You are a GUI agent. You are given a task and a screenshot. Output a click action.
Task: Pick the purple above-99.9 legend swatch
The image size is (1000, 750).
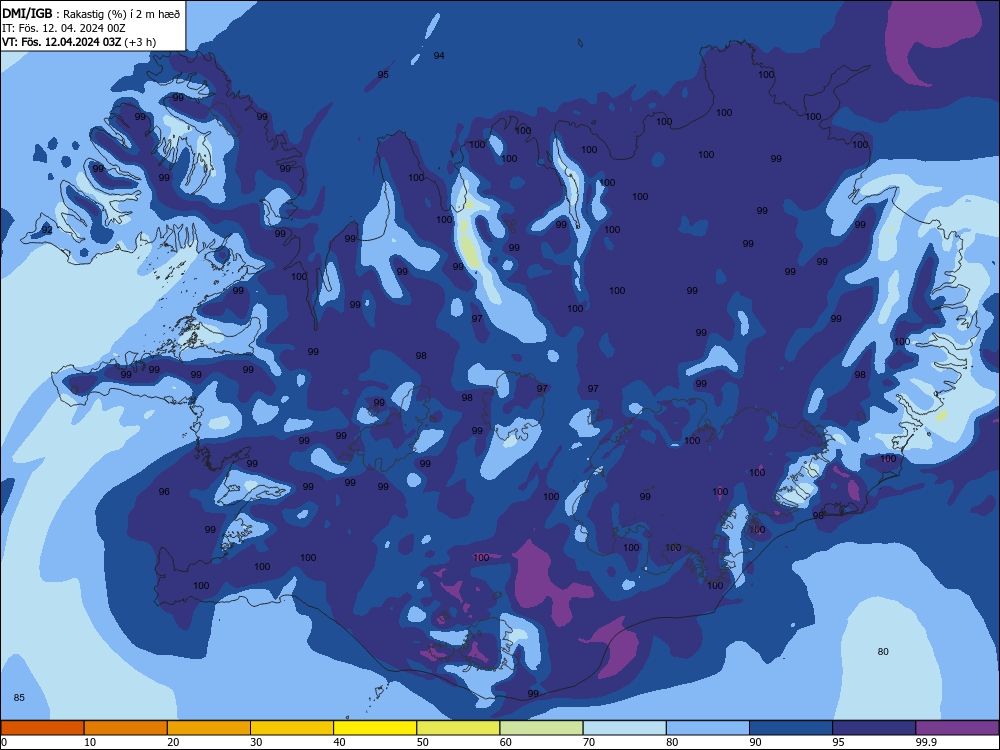(x=957, y=728)
